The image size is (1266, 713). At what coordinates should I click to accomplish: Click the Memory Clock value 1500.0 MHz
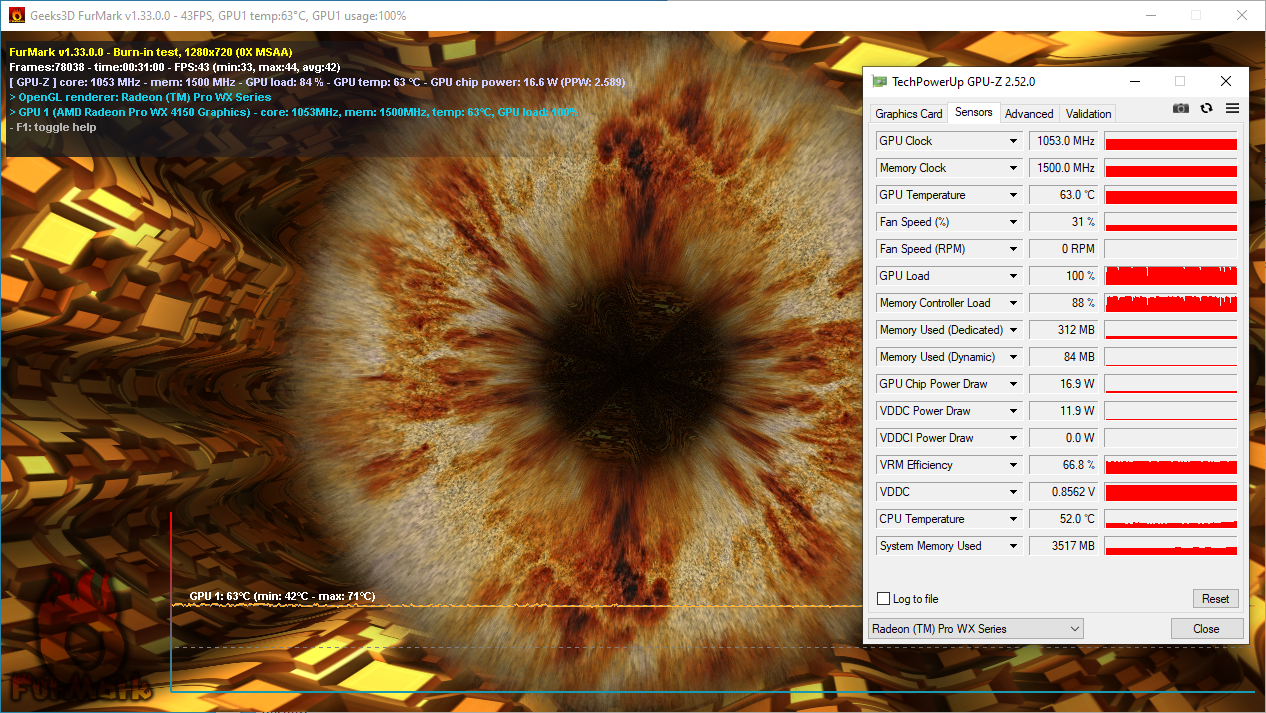[1064, 168]
